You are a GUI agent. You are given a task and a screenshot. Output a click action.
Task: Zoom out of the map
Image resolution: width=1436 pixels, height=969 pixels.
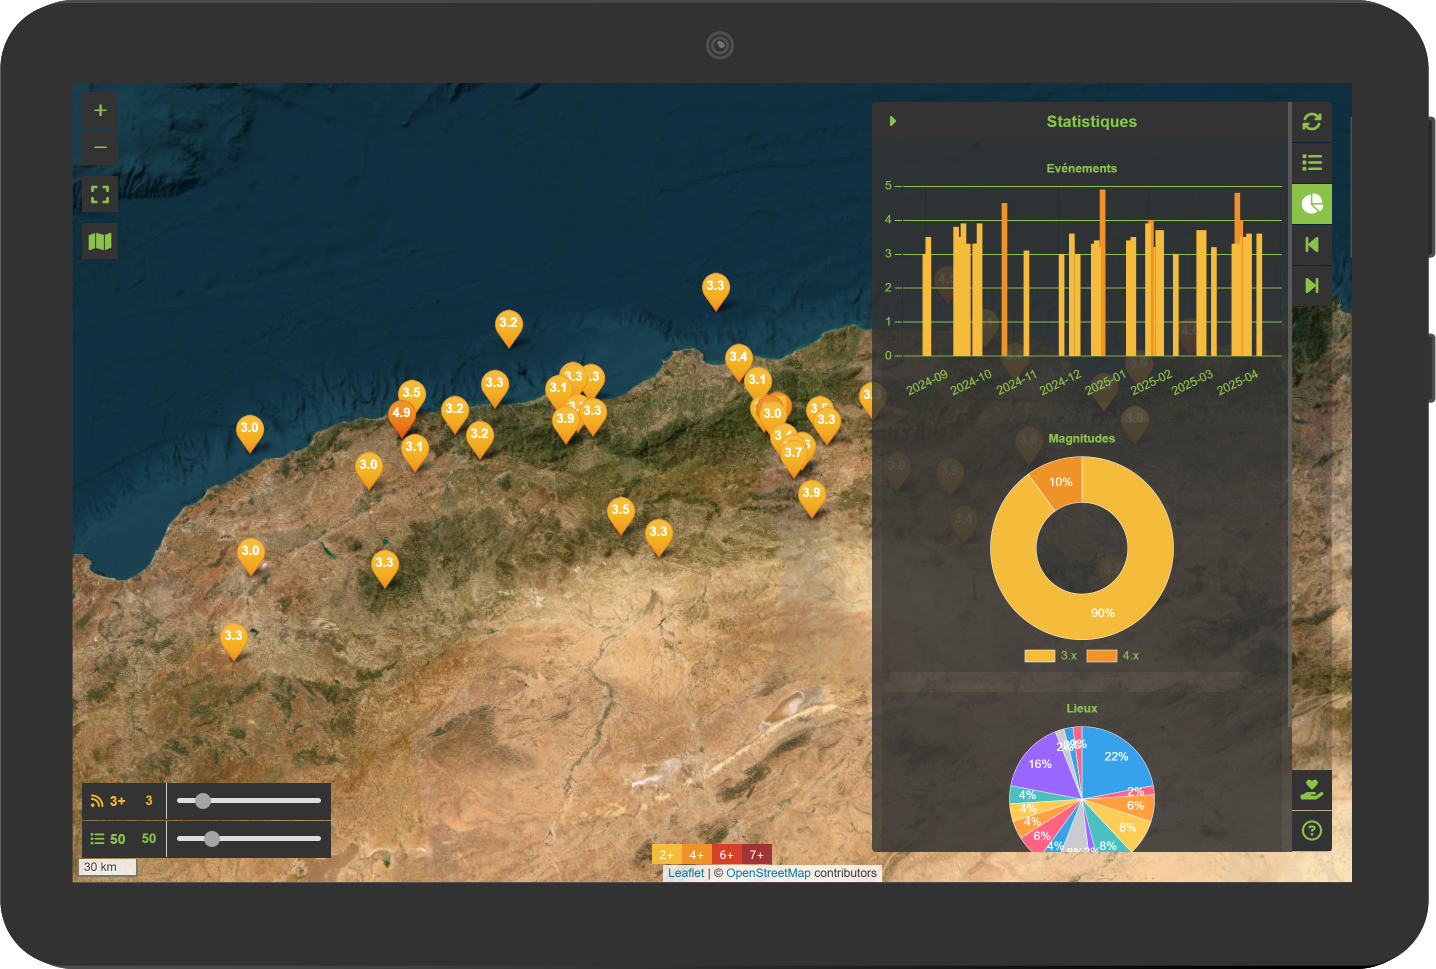point(100,147)
